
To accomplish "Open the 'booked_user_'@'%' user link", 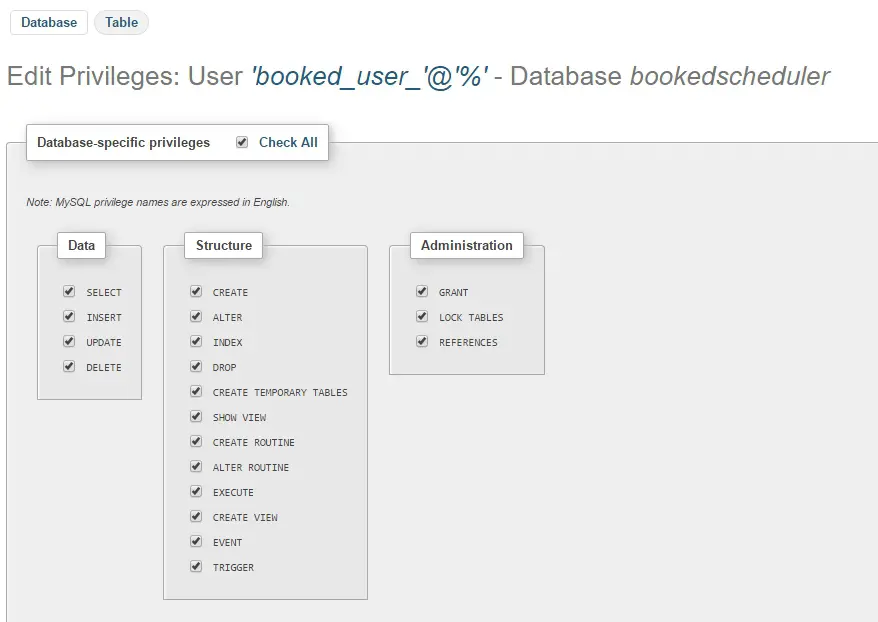I will [370, 76].
